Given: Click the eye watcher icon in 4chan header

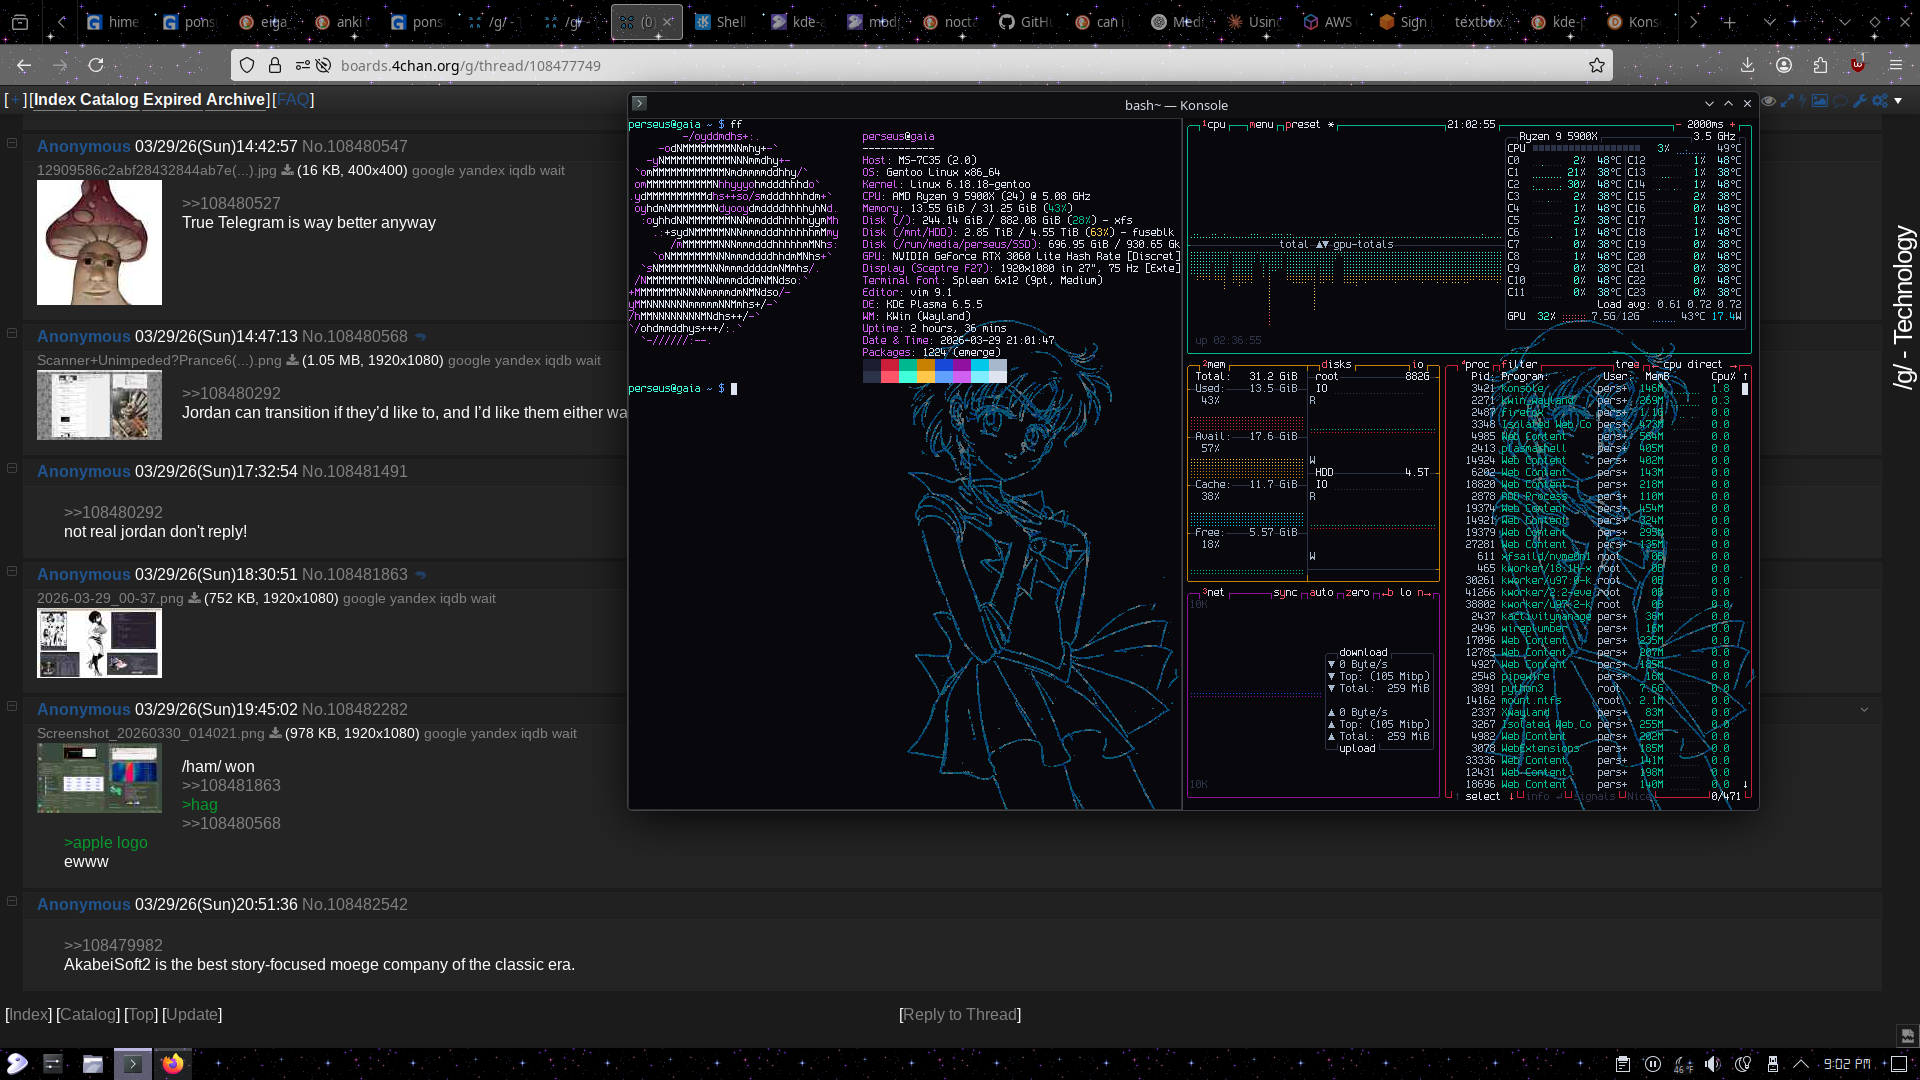Looking at the screenshot, I should (x=1769, y=101).
